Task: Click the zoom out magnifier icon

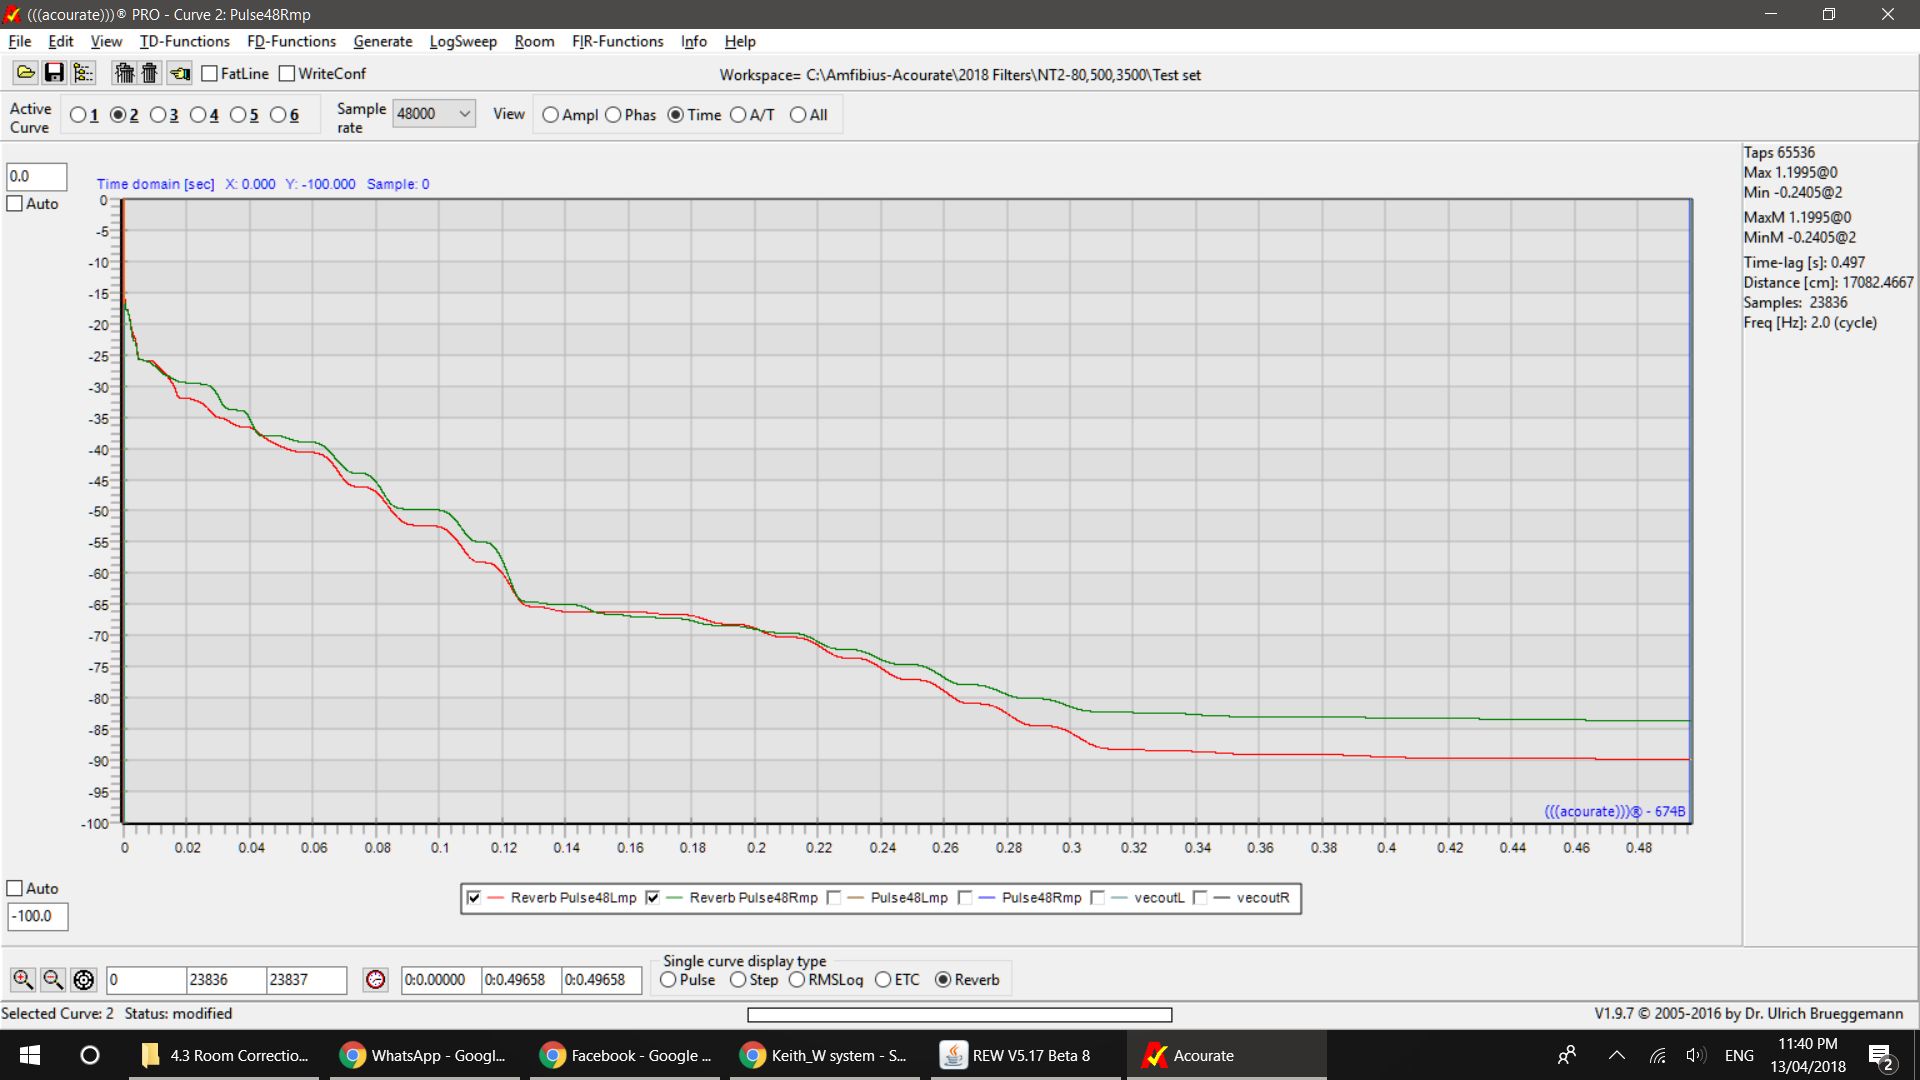Action: (x=53, y=980)
